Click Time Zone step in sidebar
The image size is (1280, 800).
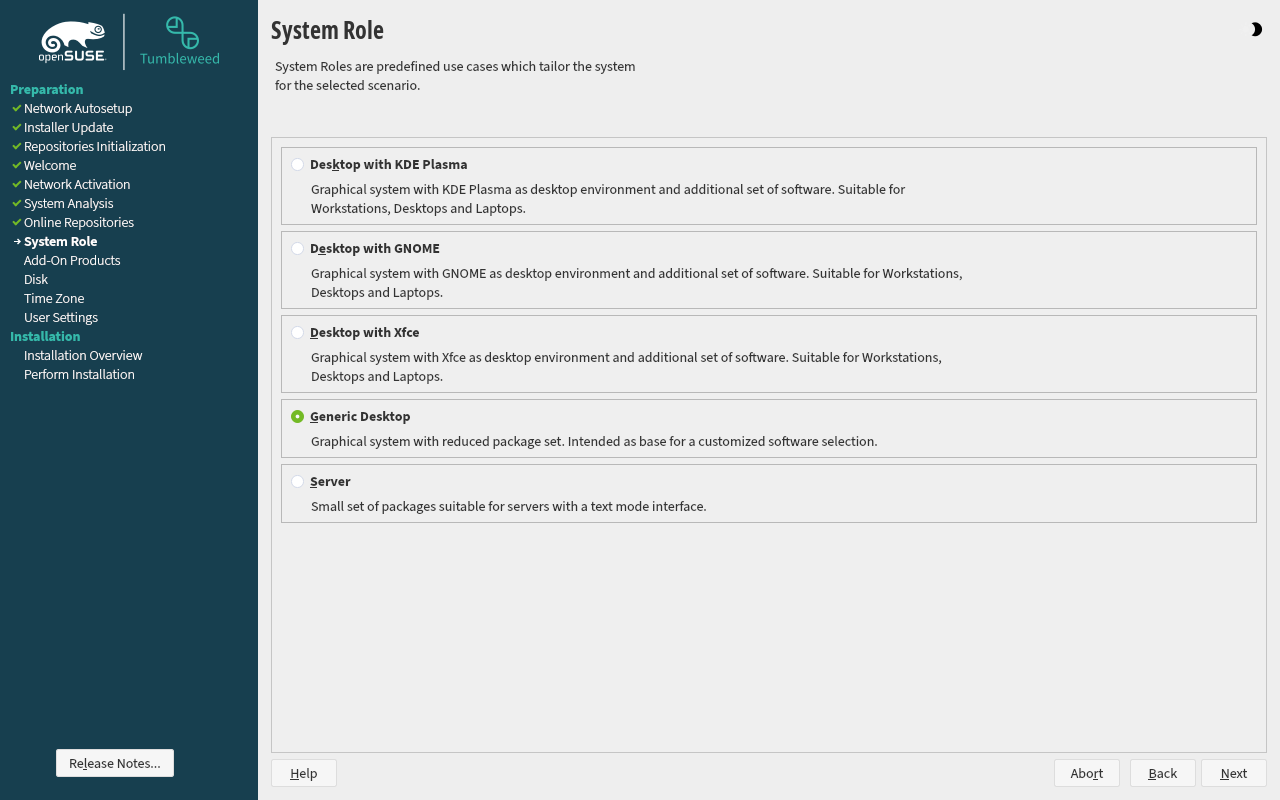(54, 298)
